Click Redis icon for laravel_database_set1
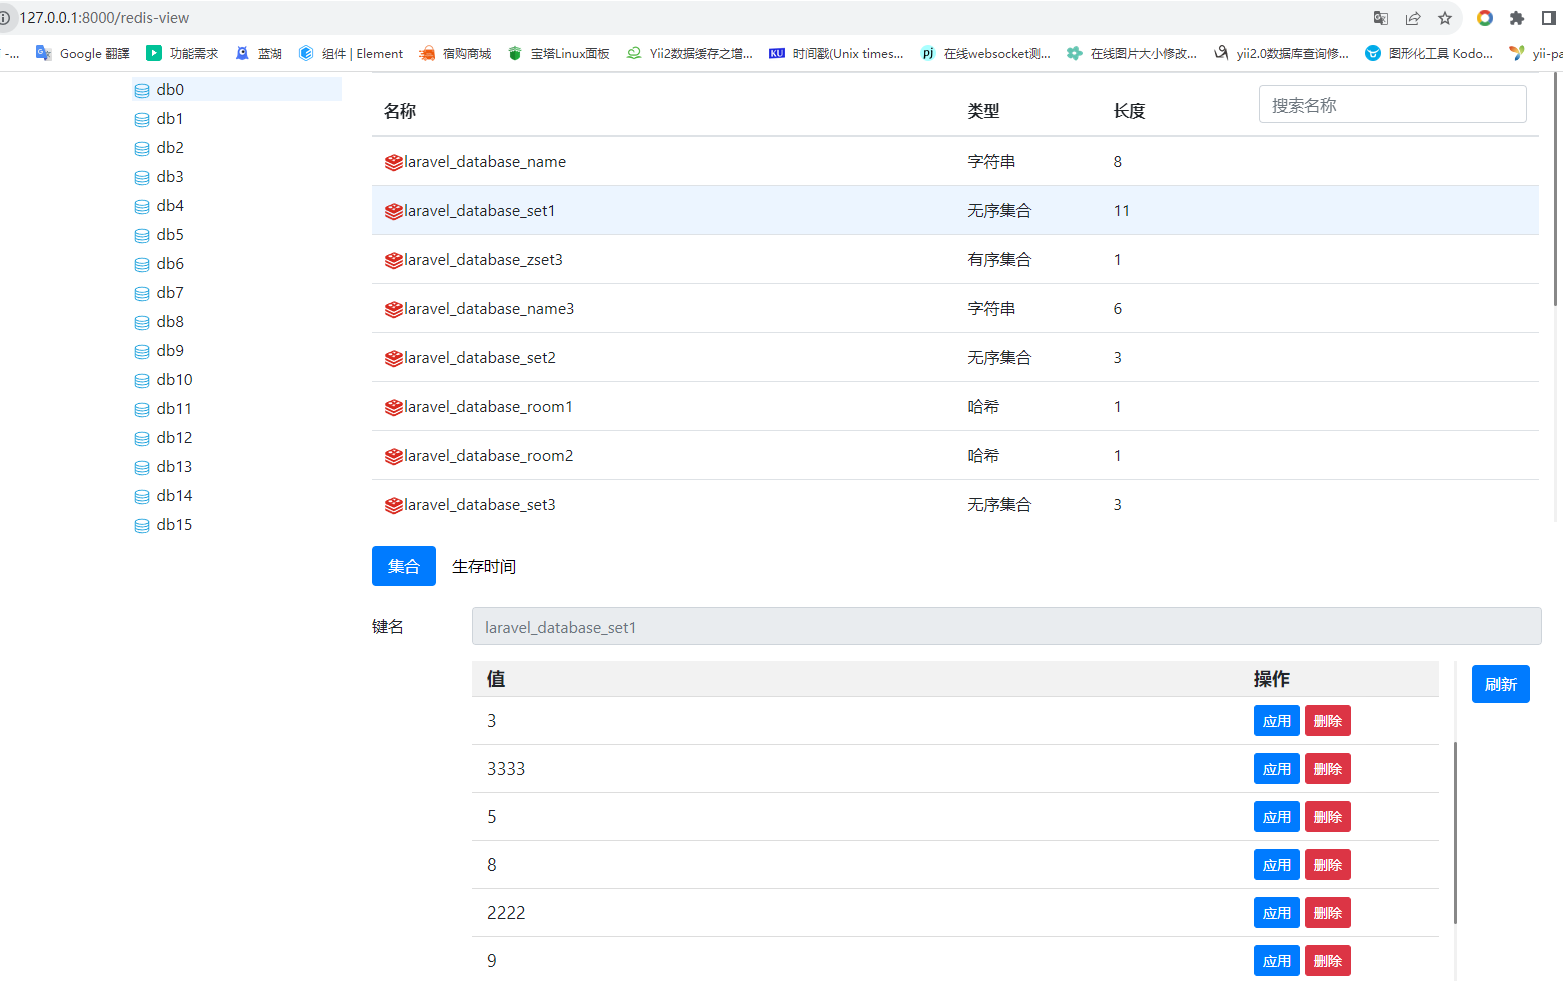This screenshot has height=996, width=1563. pos(394,211)
